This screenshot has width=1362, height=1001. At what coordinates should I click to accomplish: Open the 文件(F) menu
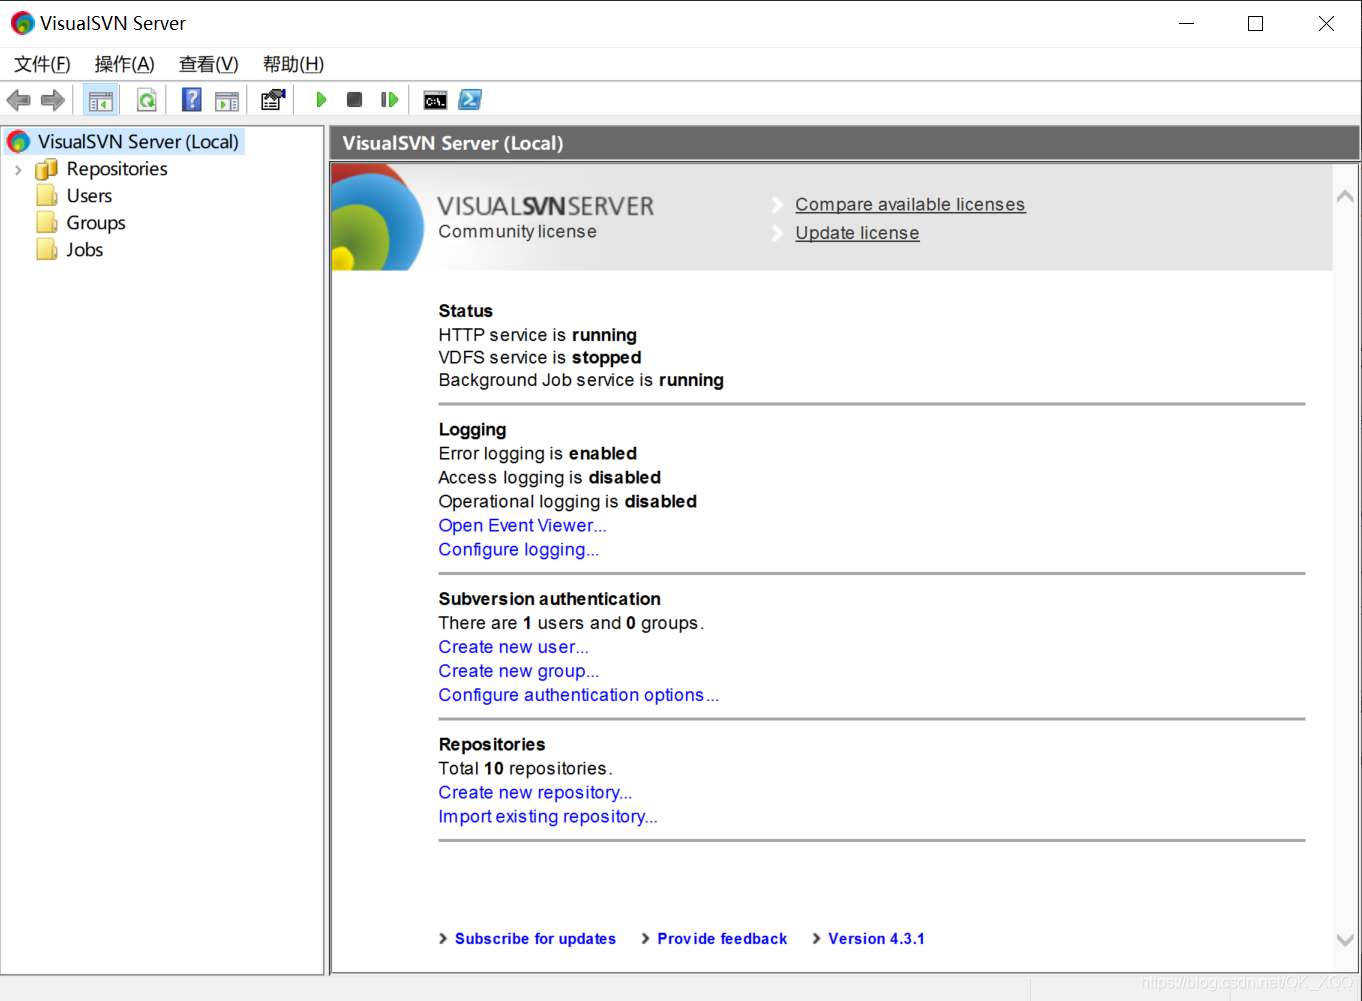coord(42,64)
